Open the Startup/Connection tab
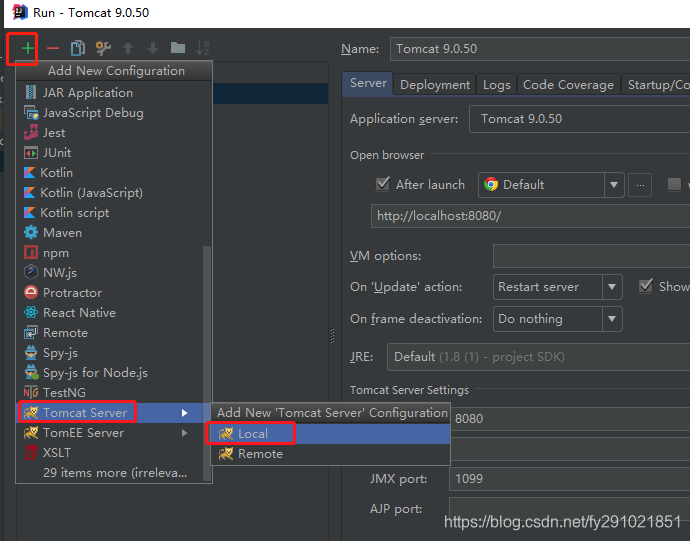Screen dimensions: 690x541 (657, 85)
